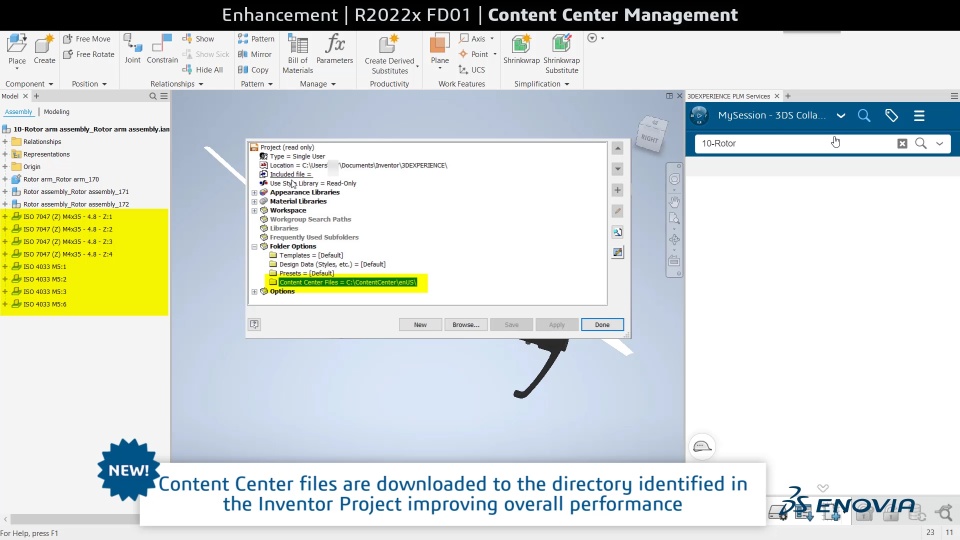This screenshot has width=960, height=540.
Task: Click the search icon in Model browser
Action: (x=153, y=96)
